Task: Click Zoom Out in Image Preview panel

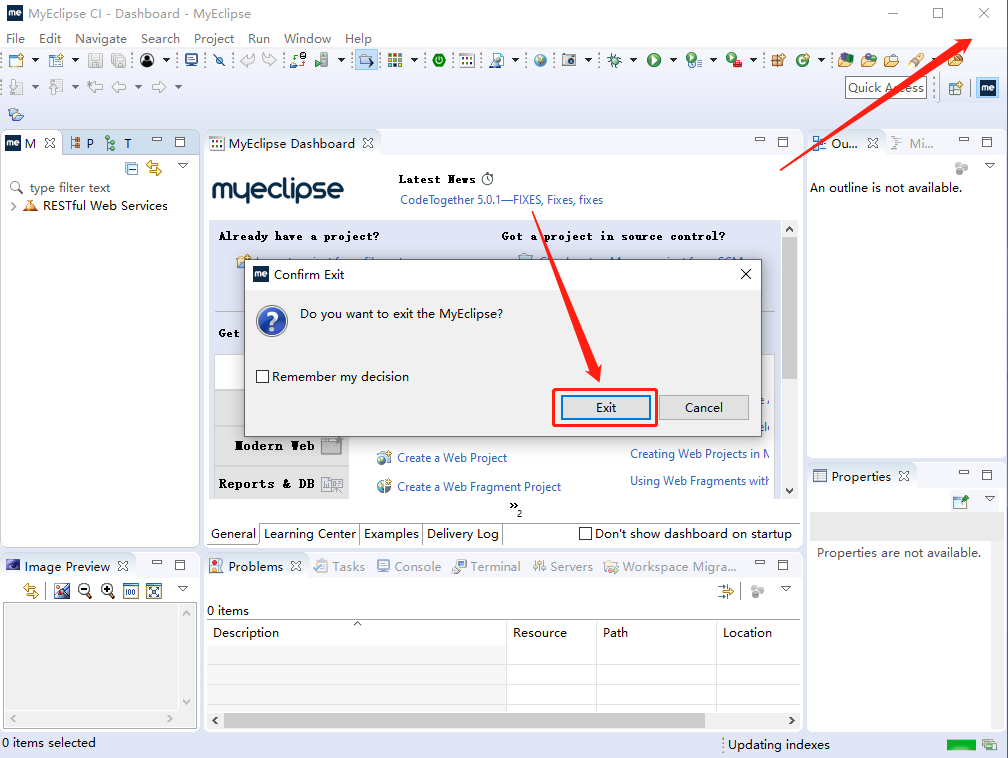Action: pyautogui.click(x=85, y=591)
